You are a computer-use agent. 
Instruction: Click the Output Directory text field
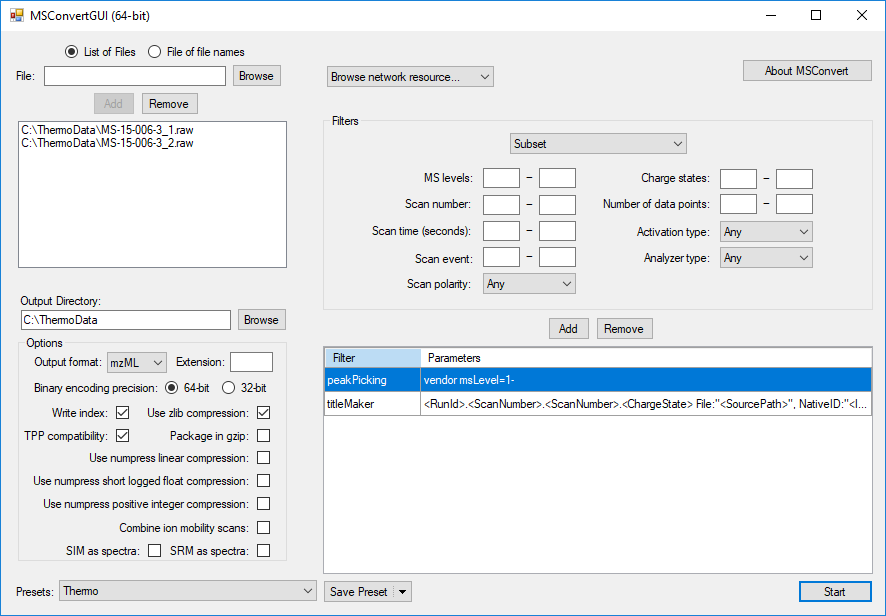(126, 320)
